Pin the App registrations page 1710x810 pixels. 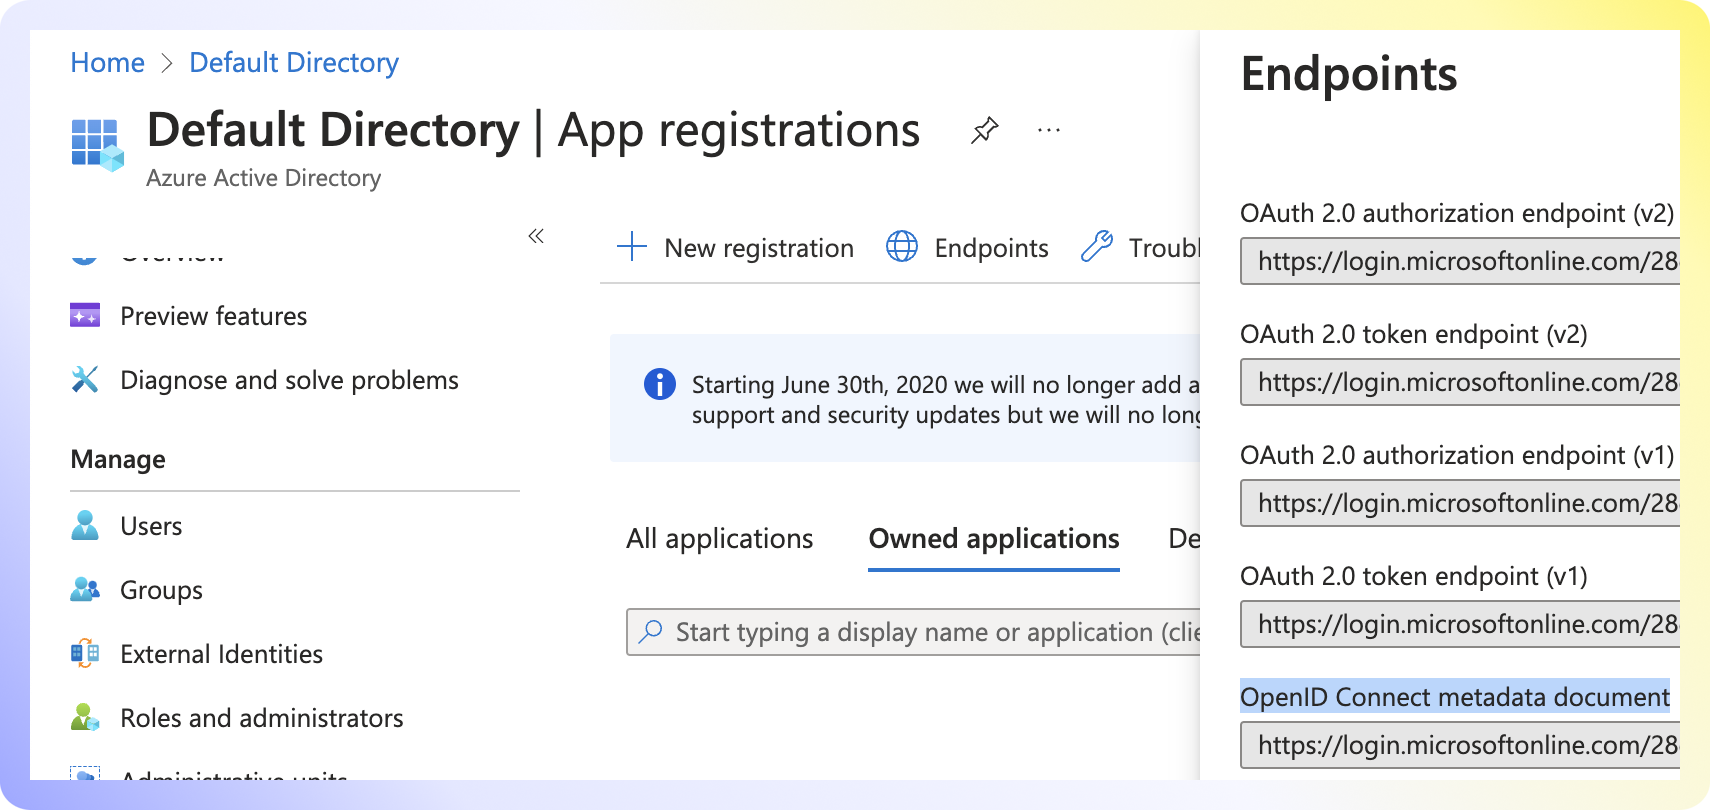985,130
